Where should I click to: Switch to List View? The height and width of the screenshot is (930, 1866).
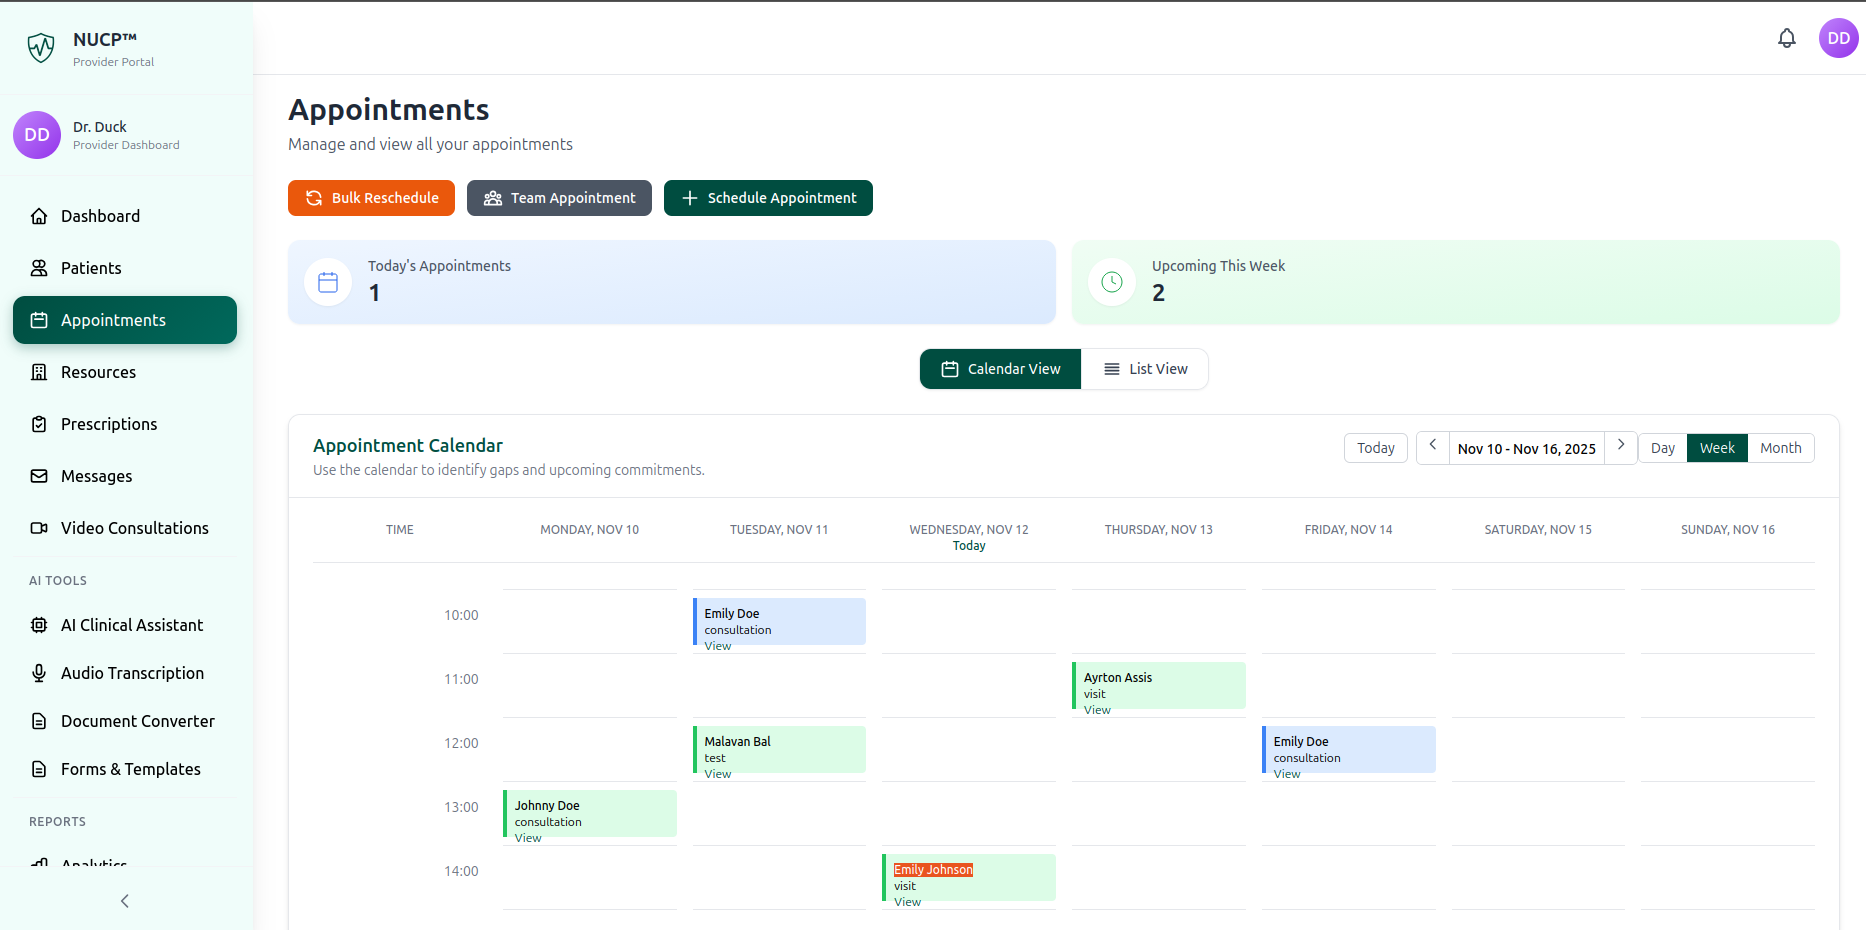tap(1144, 369)
